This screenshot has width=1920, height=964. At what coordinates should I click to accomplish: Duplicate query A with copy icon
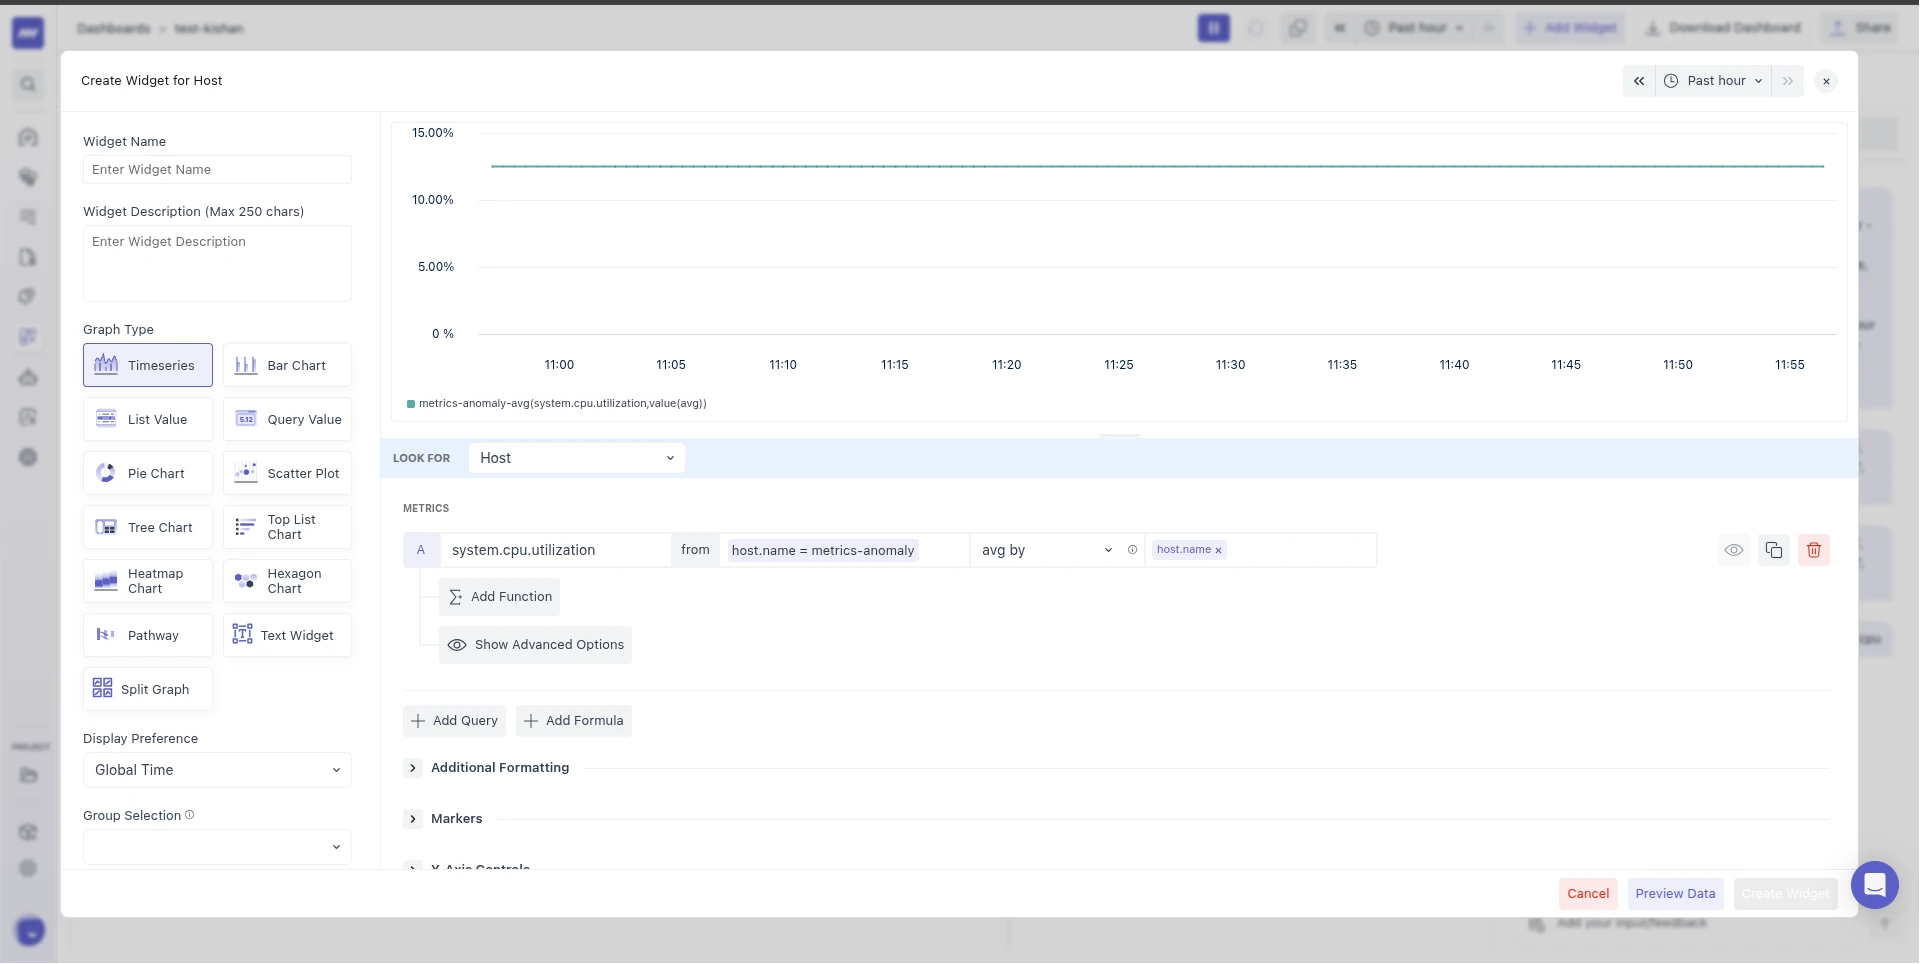[1774, 550]
